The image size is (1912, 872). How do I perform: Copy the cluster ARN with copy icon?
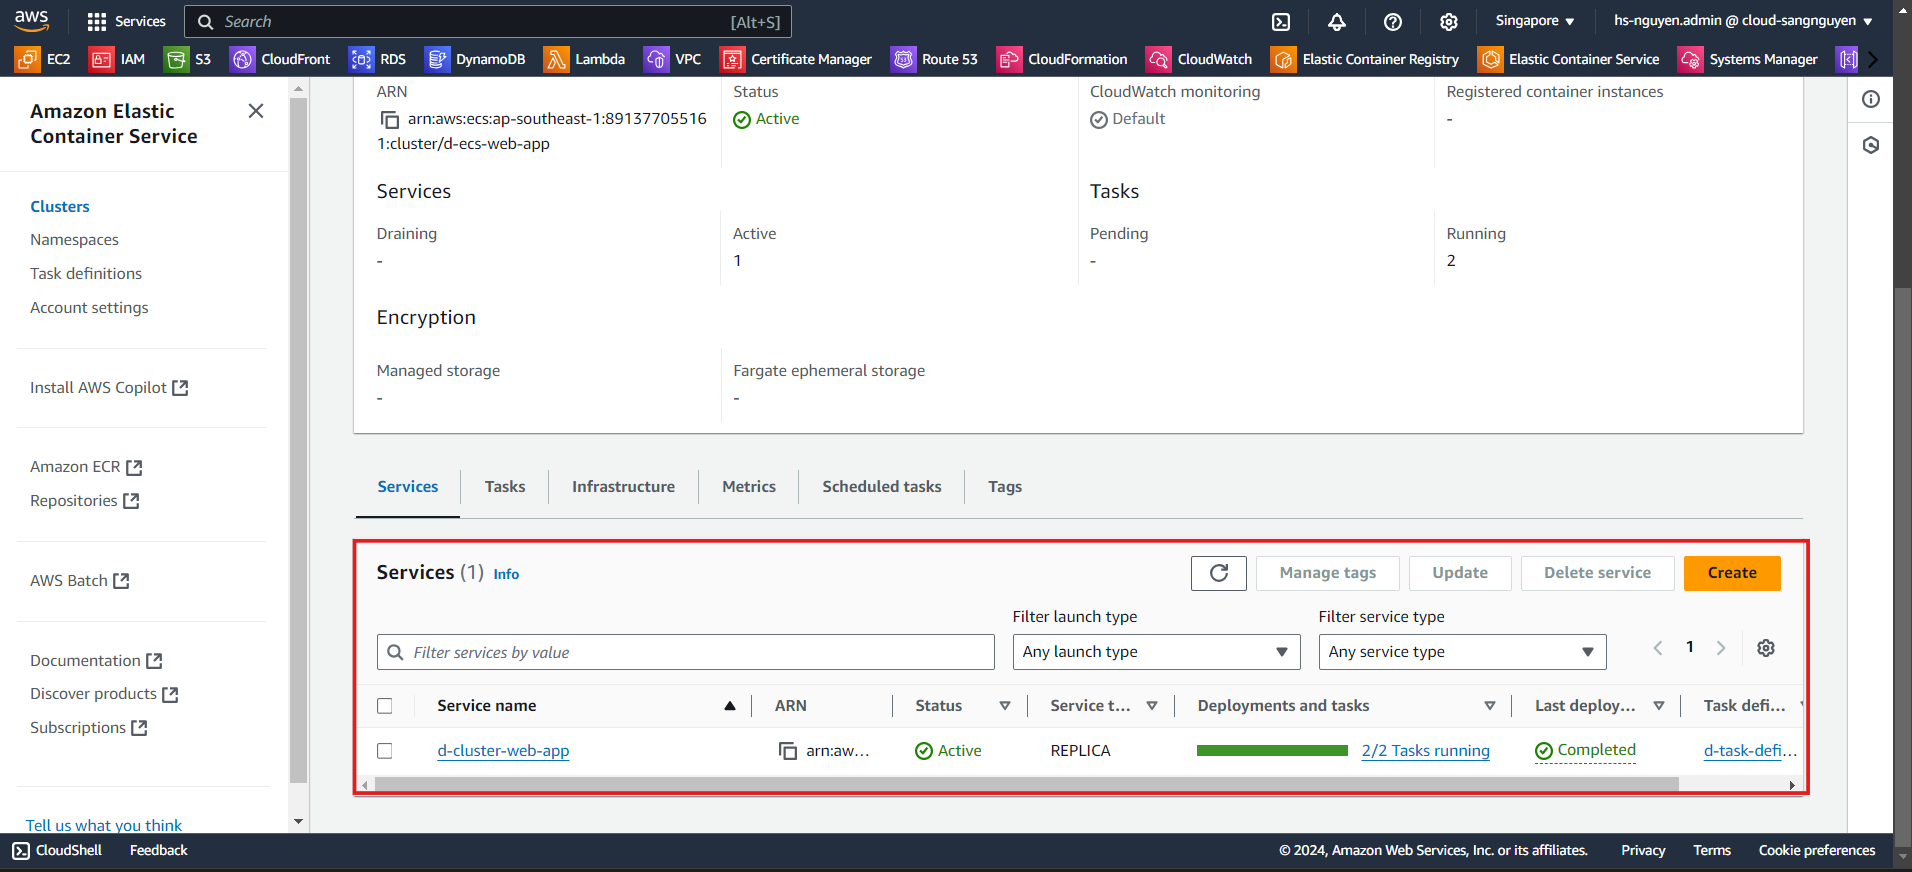[389, 120]
